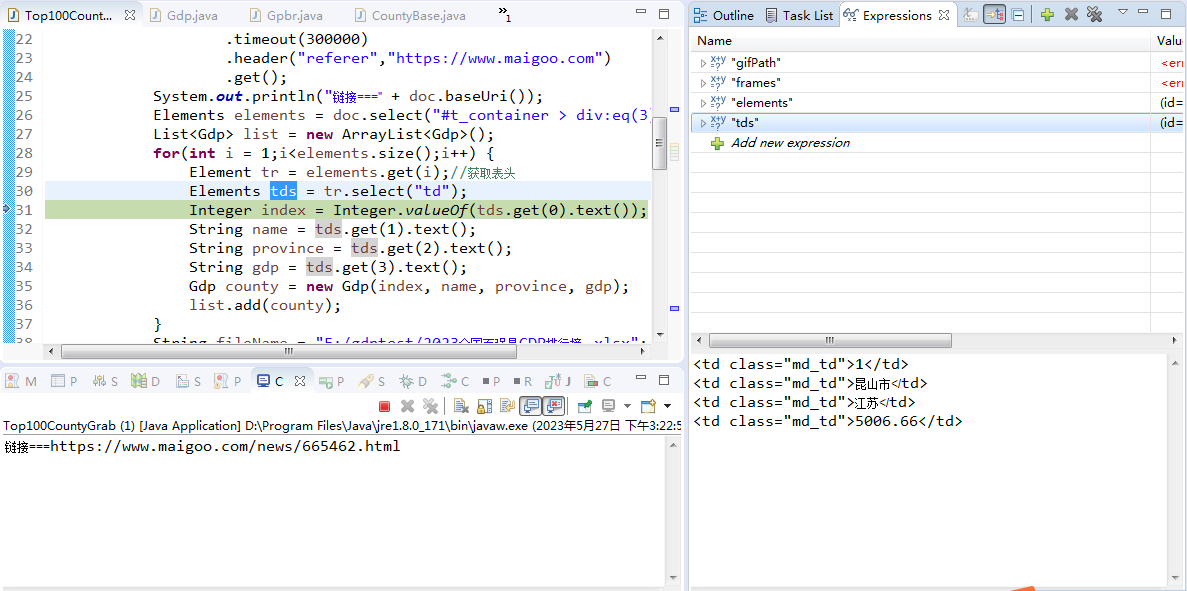Toggle Scroll Lock in Console toolbar
This screenshot has height=591, width=1187.
click(484, 406)
